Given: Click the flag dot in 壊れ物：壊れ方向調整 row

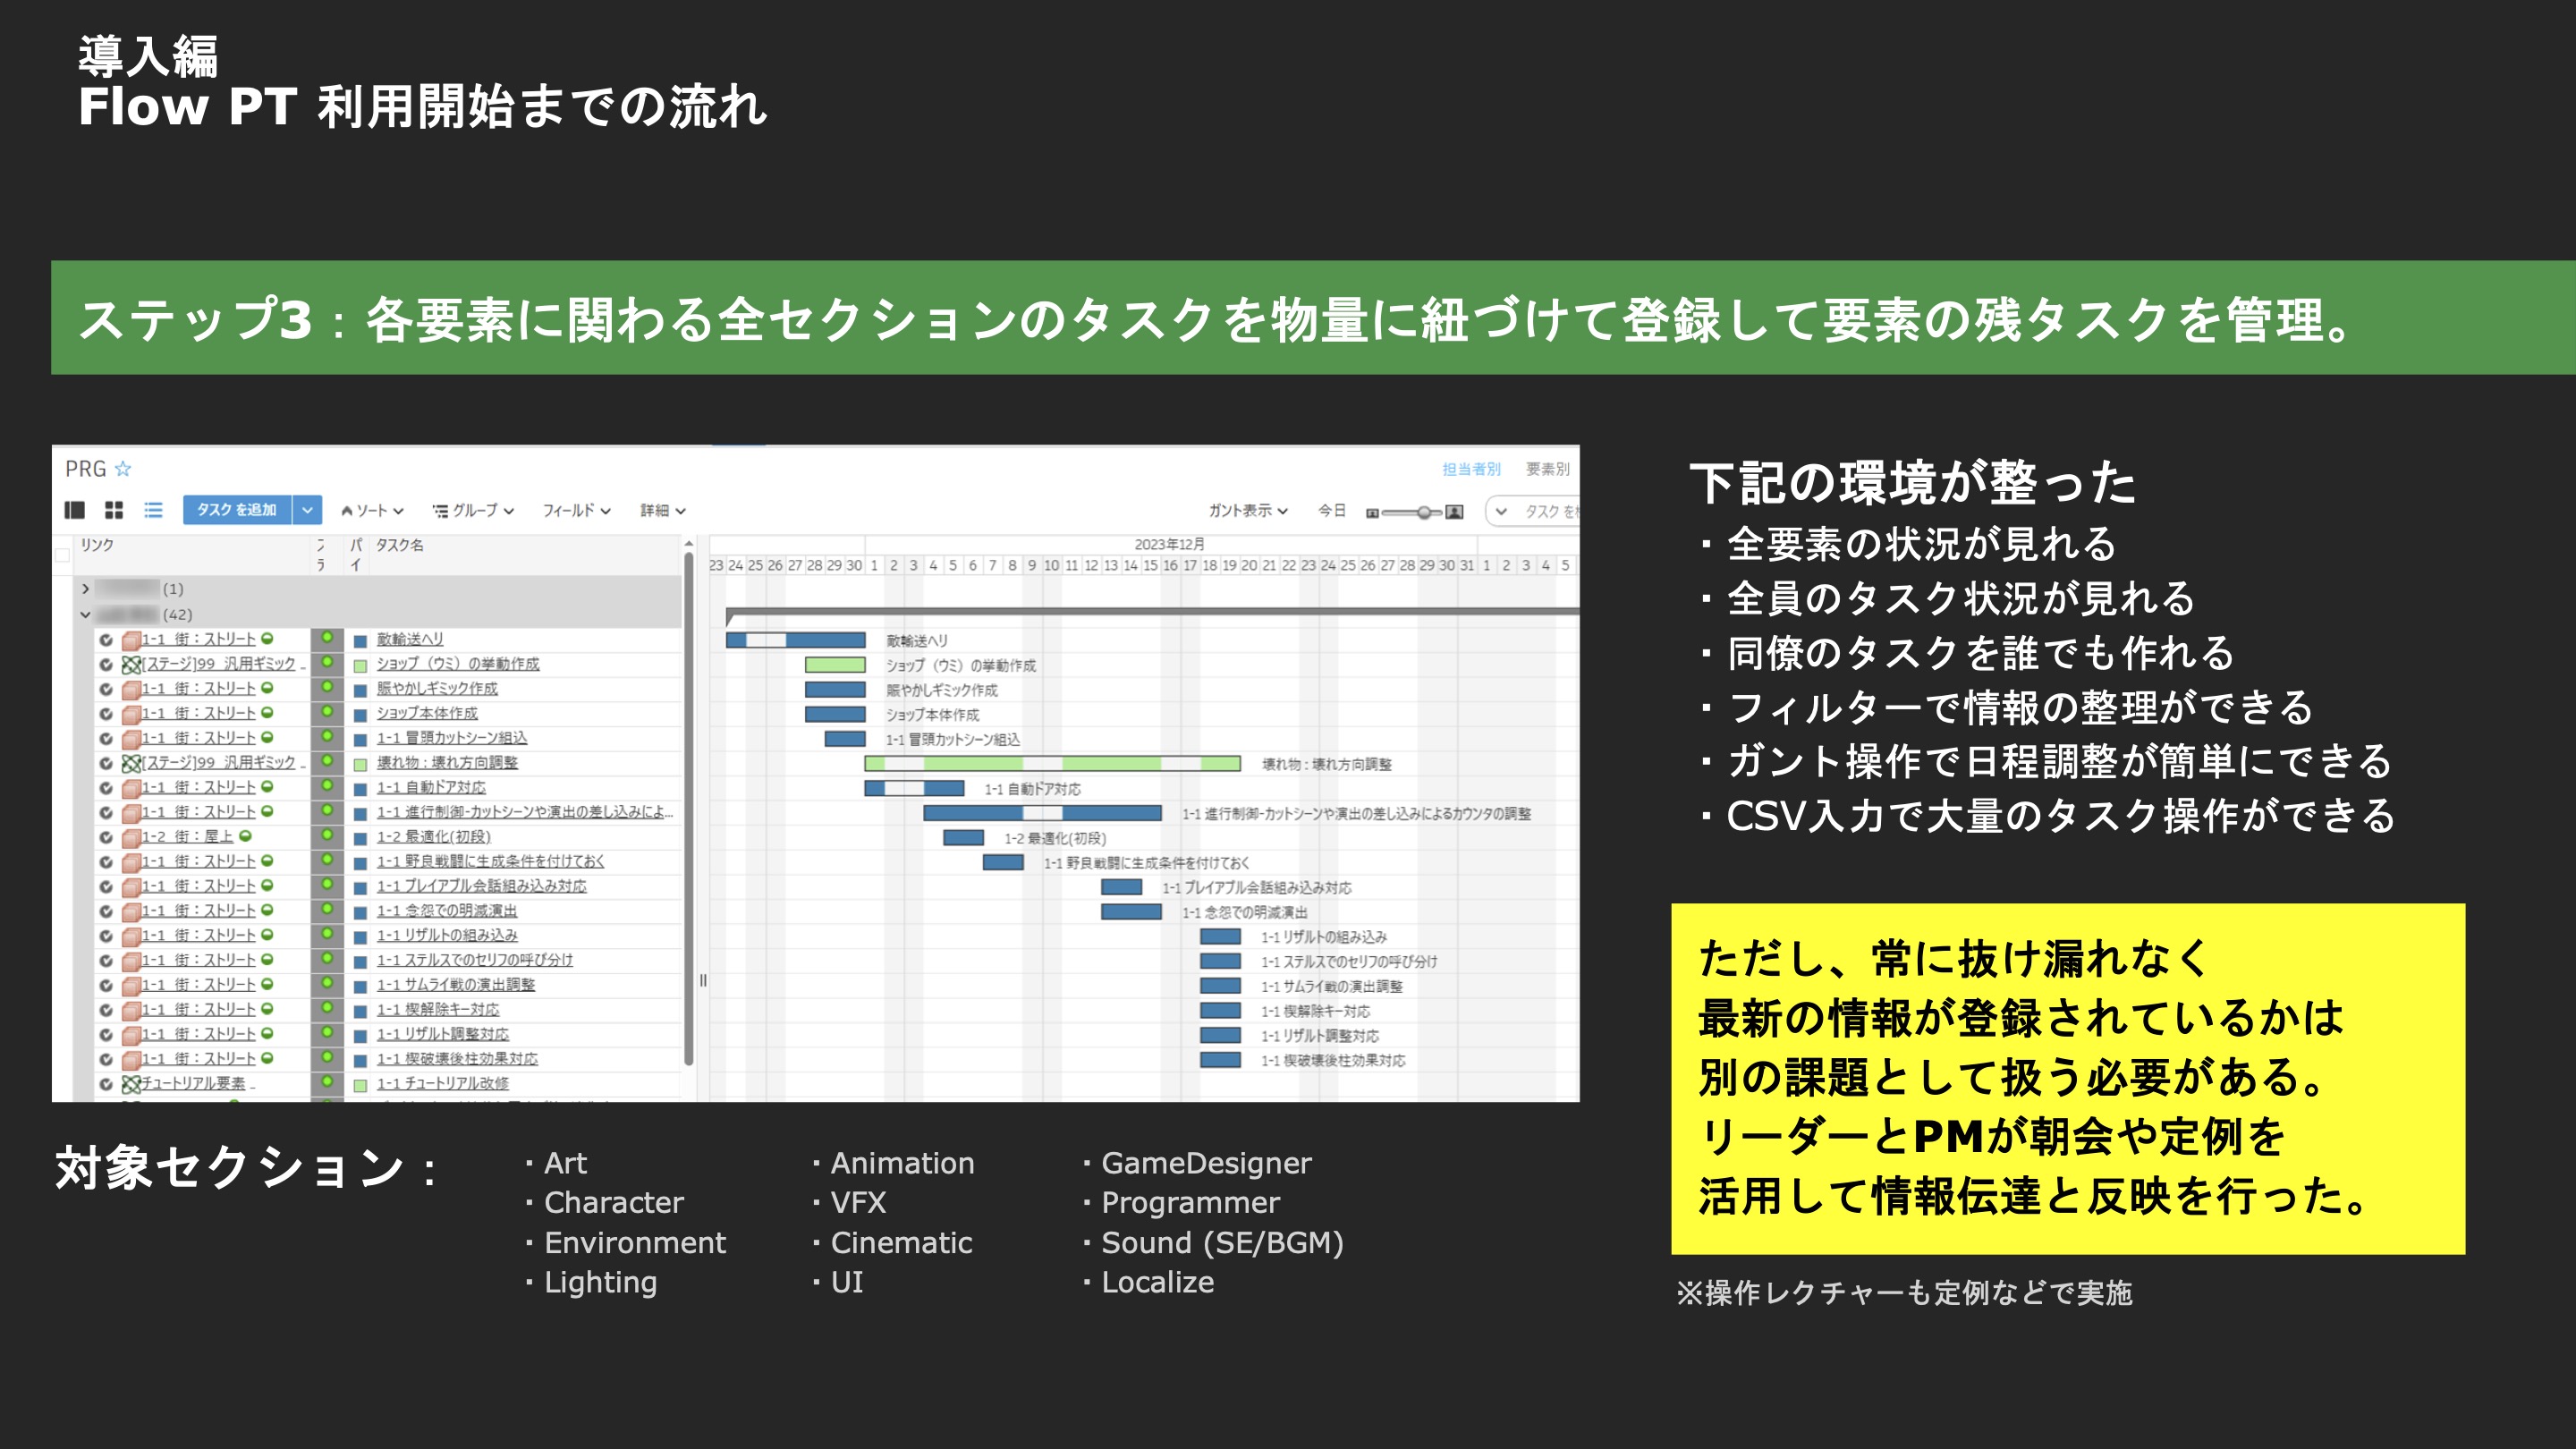Looking at the screenshot, I should tap(326, 762).
